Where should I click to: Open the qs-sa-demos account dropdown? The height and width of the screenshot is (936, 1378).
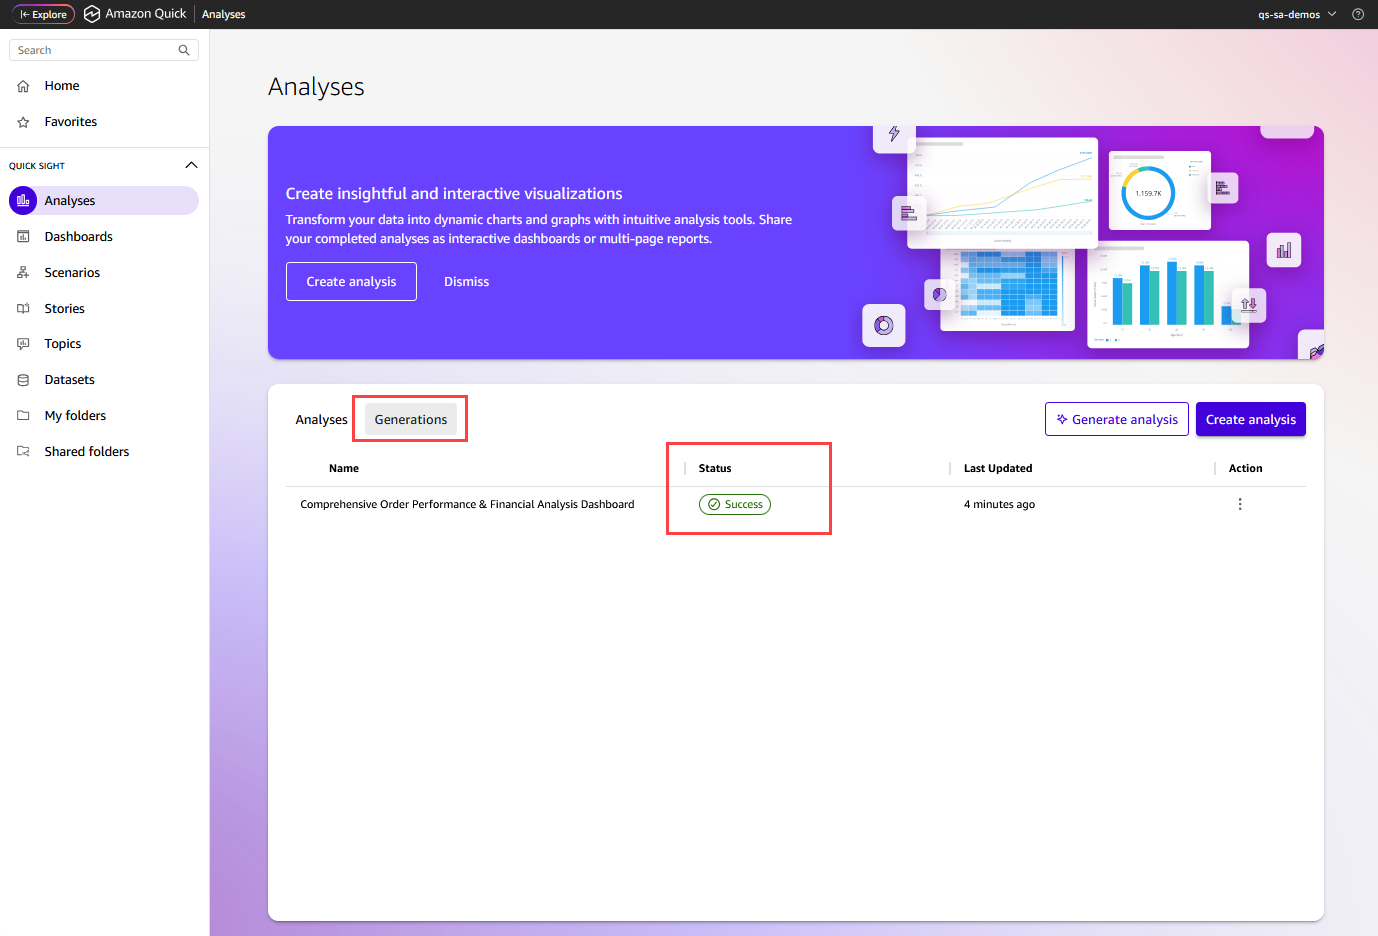[1297, 14]
